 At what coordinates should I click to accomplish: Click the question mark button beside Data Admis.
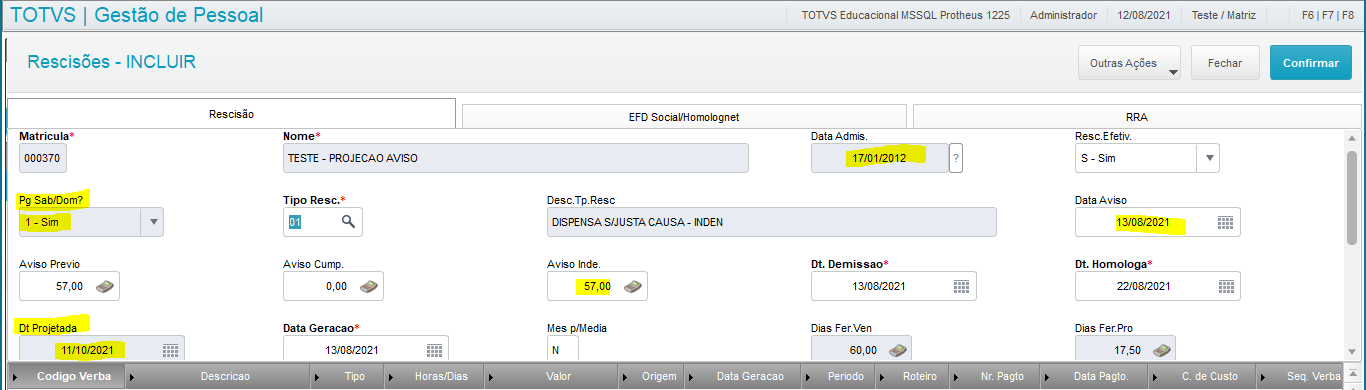[956, 158]
